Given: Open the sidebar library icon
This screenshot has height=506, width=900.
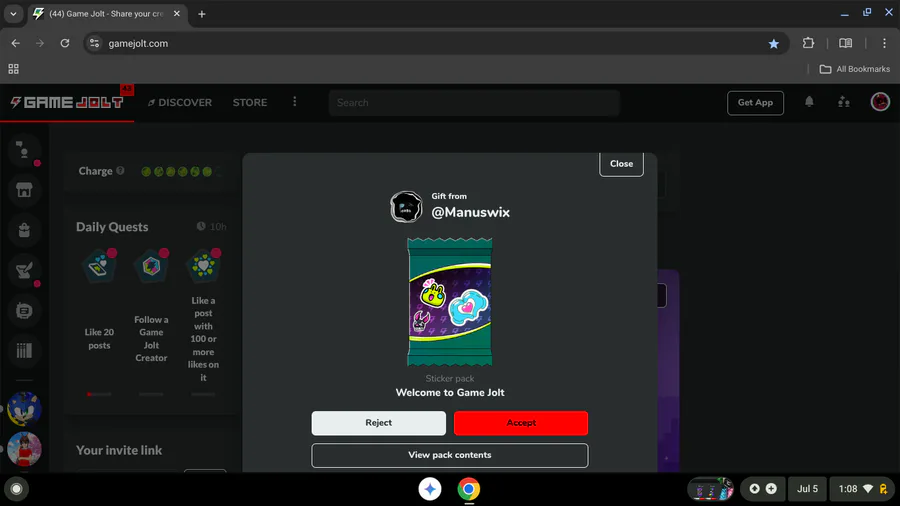Looking at the screenshot, I should point(24,351).
